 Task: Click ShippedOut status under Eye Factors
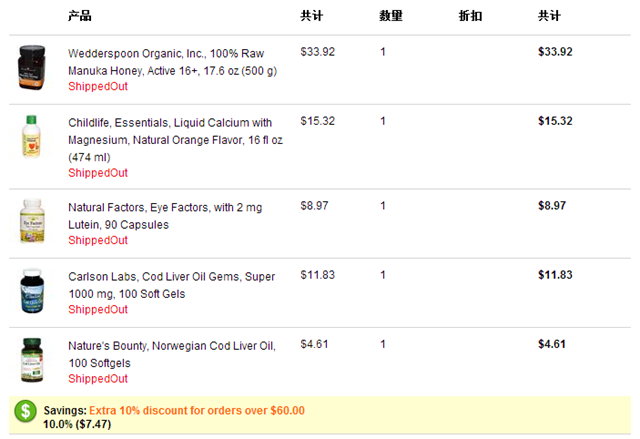[98, 240]
